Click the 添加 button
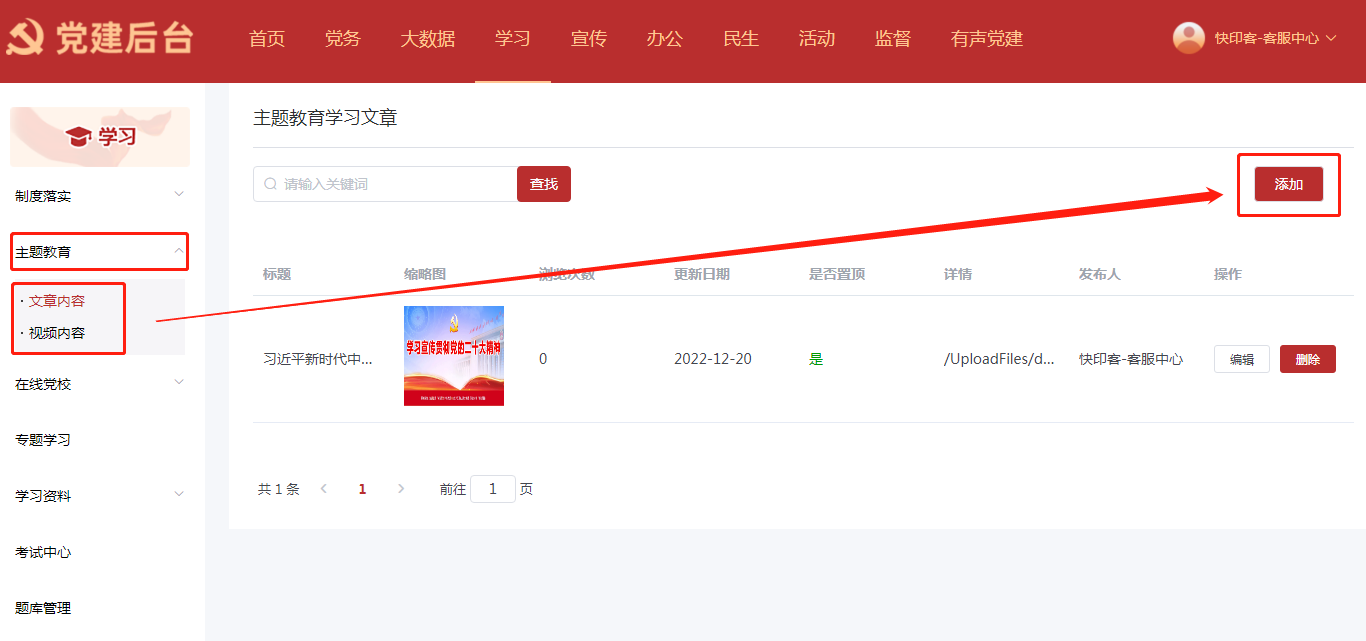 (x=1288, y=184)
